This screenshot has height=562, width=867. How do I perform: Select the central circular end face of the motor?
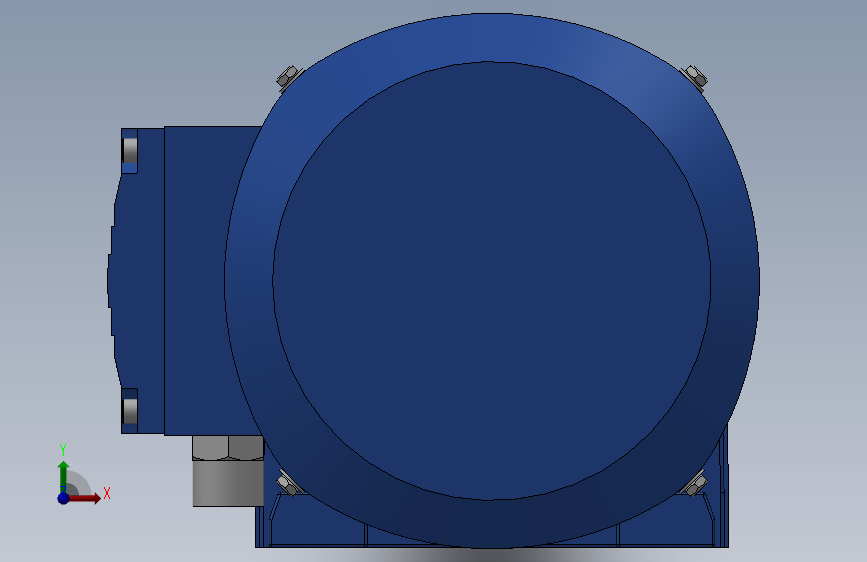point(491,280)
